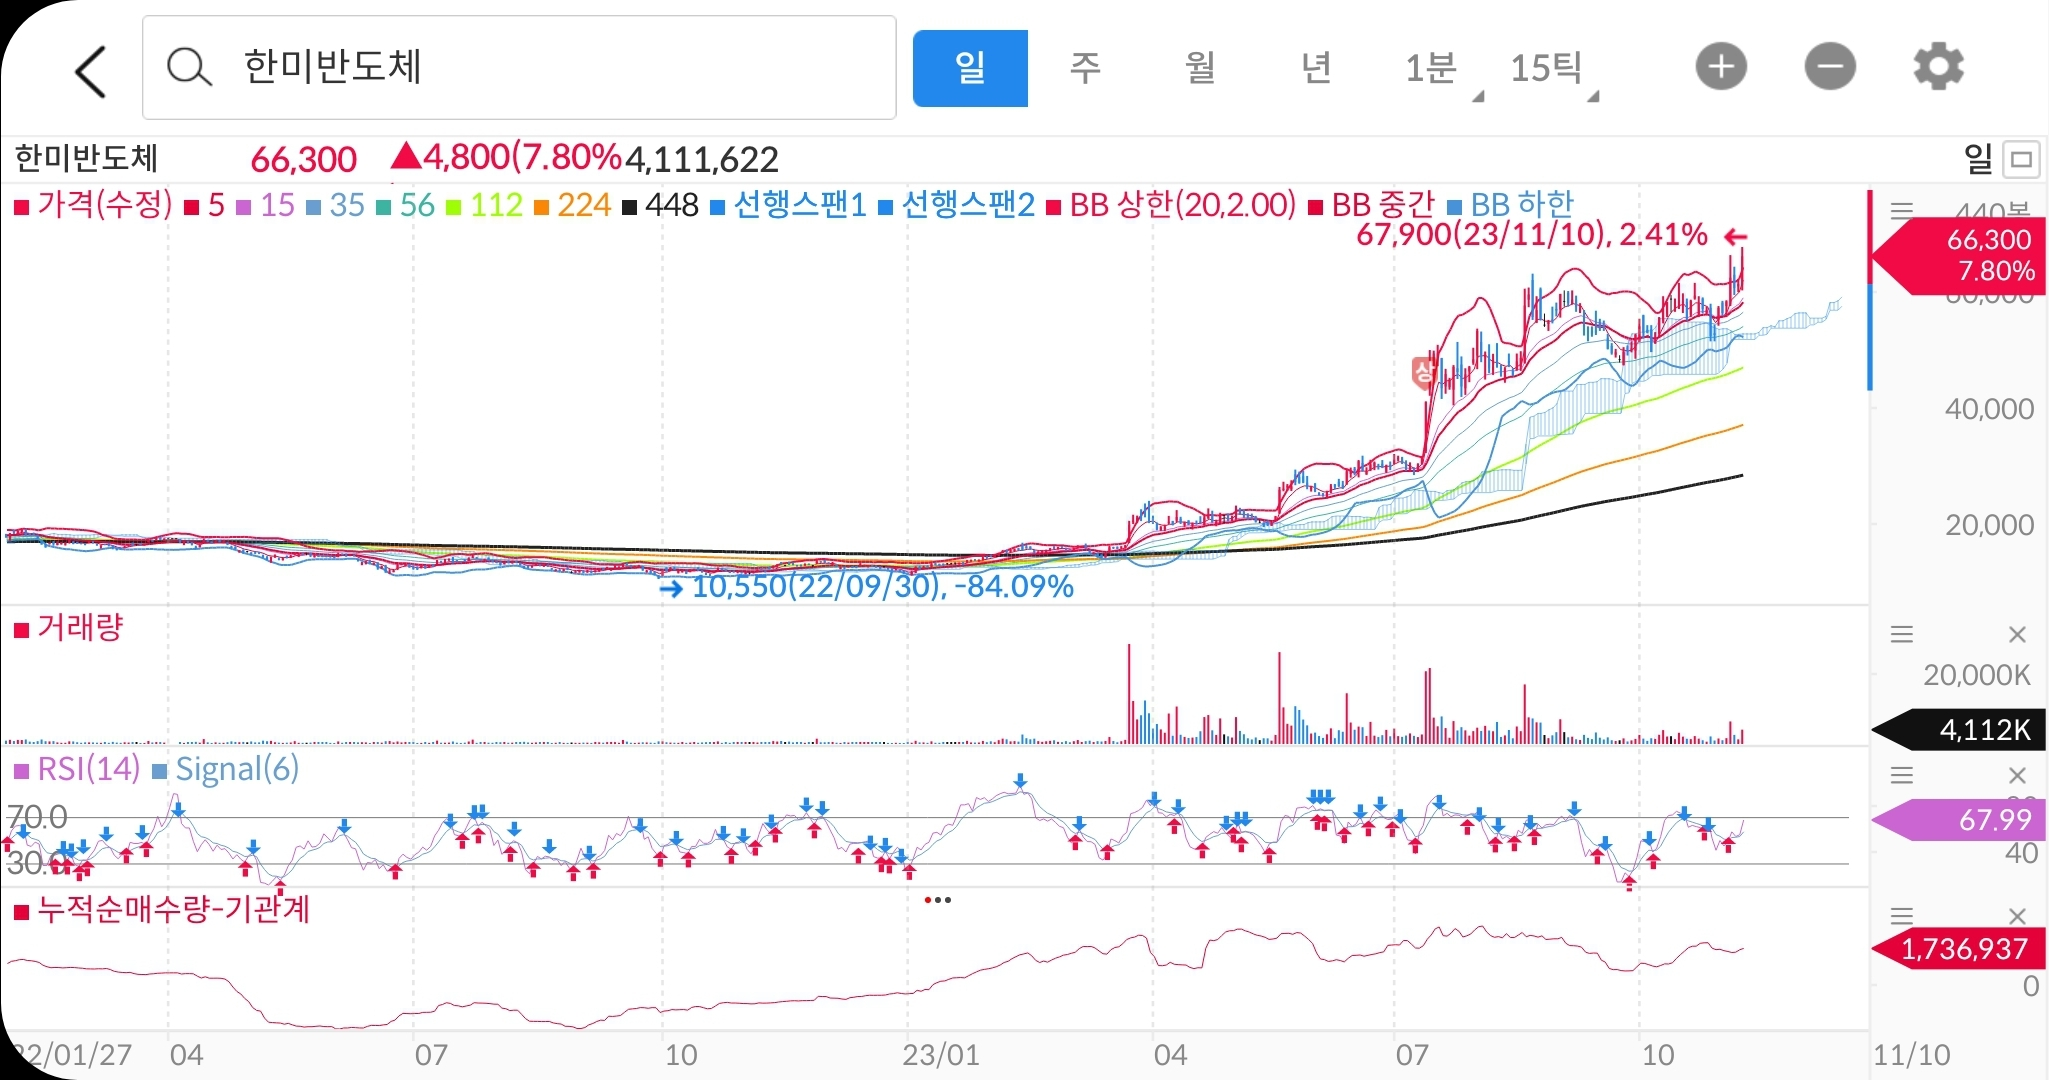Viewport: 2049px width, 1080px height.
Task: Click the RSI(14) legend label
Action: [x=77, y=769]
